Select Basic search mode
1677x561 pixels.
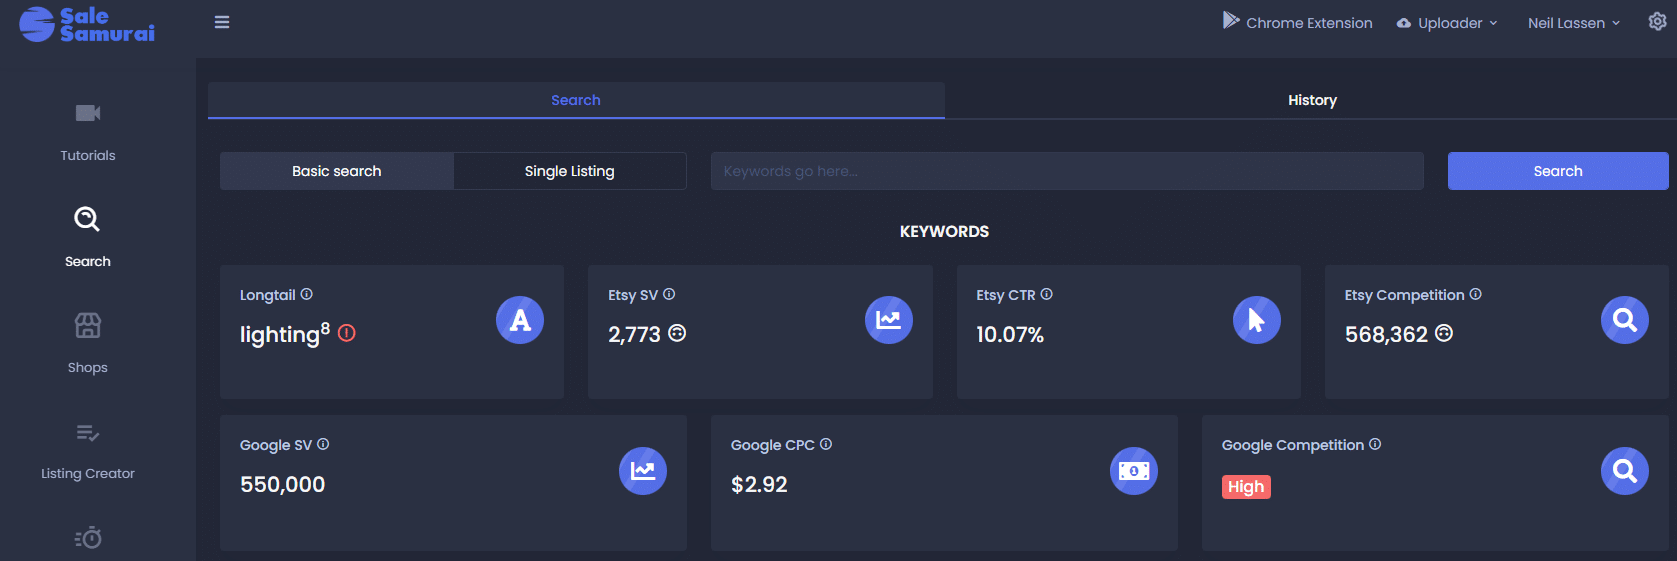(337, 171)
